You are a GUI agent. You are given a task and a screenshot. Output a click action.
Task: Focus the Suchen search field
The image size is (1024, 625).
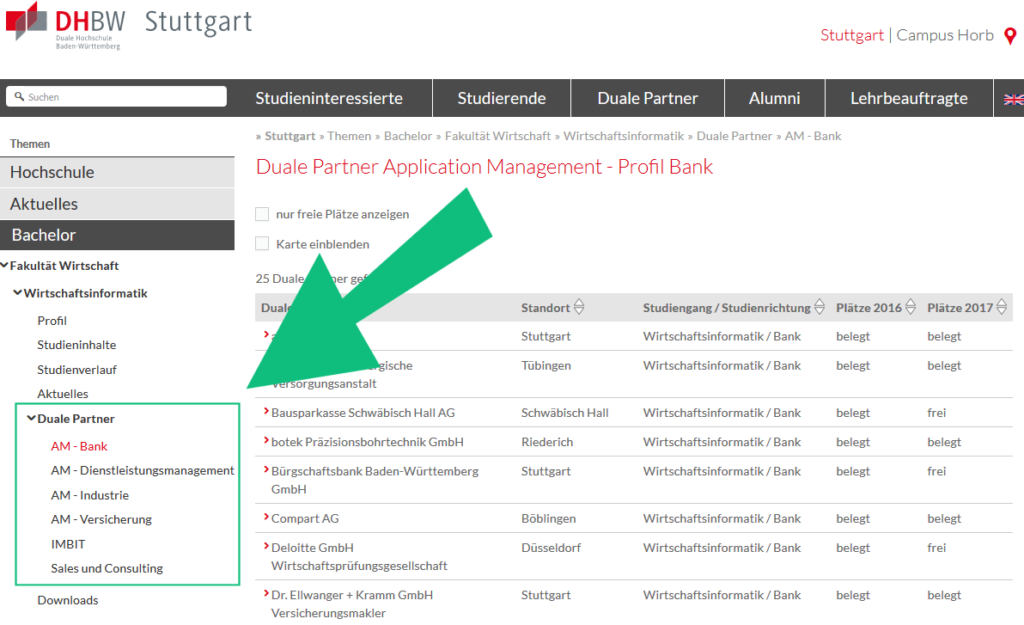click(117, 97)
